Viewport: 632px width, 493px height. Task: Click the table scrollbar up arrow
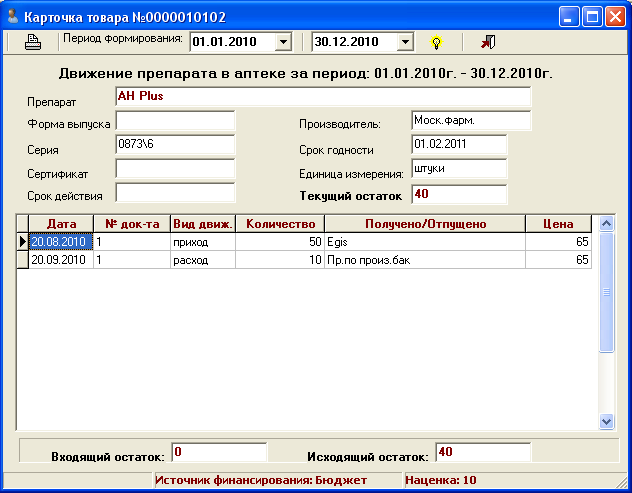tap(605, 223)
